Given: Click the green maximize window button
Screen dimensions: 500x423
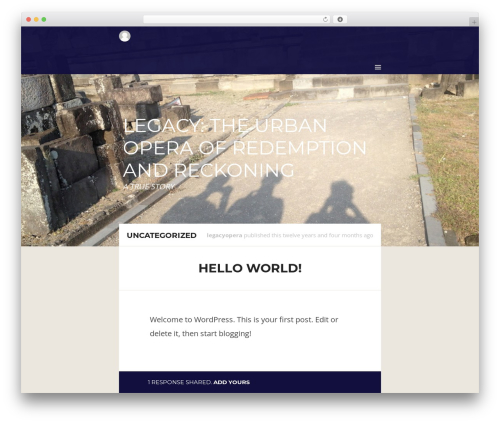Looking at the screenshot, I should [x=44, y=20].
